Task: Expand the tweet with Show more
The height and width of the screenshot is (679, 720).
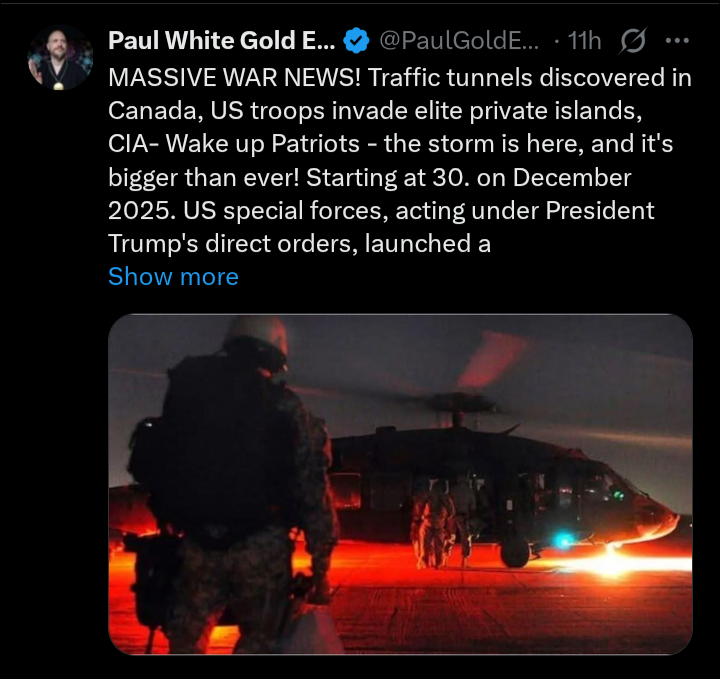Action: coord(174,276)
